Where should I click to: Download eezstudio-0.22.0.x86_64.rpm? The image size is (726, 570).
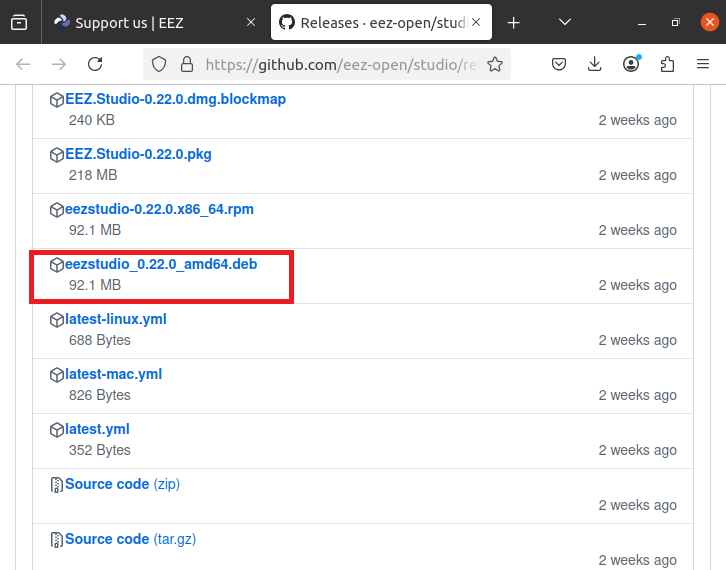[159, 210]
